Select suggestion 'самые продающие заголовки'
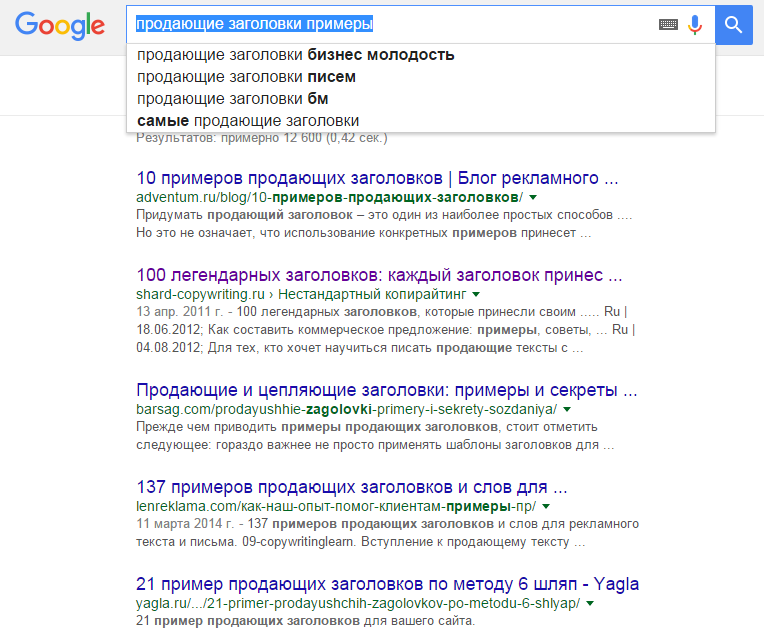Viewport: 764px width, 632px height. (420, 121)
